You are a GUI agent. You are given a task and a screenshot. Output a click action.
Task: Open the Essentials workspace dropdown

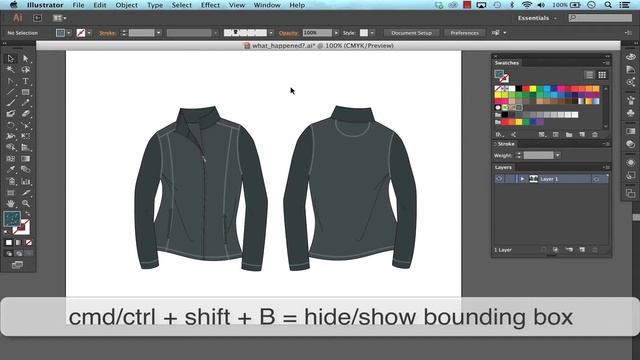point(537,18)
